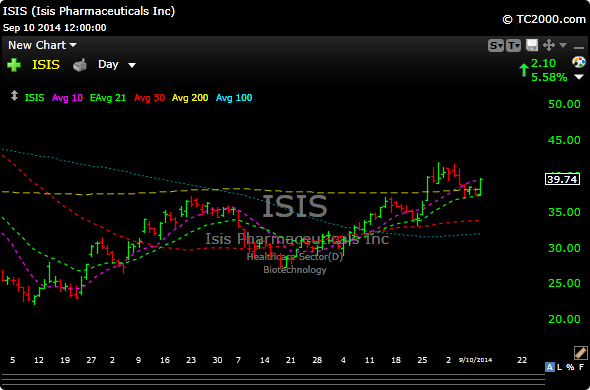Click the 4 date axis label
The width and height of the screenshot is (590, 390).
[x=343, y=360]
